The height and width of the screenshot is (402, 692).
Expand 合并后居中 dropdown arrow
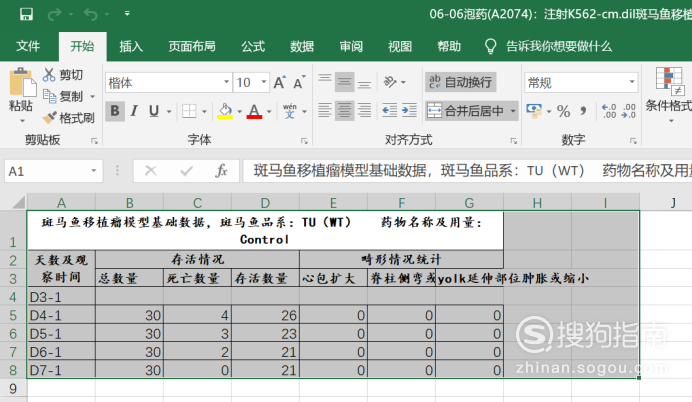pos(513,111)
